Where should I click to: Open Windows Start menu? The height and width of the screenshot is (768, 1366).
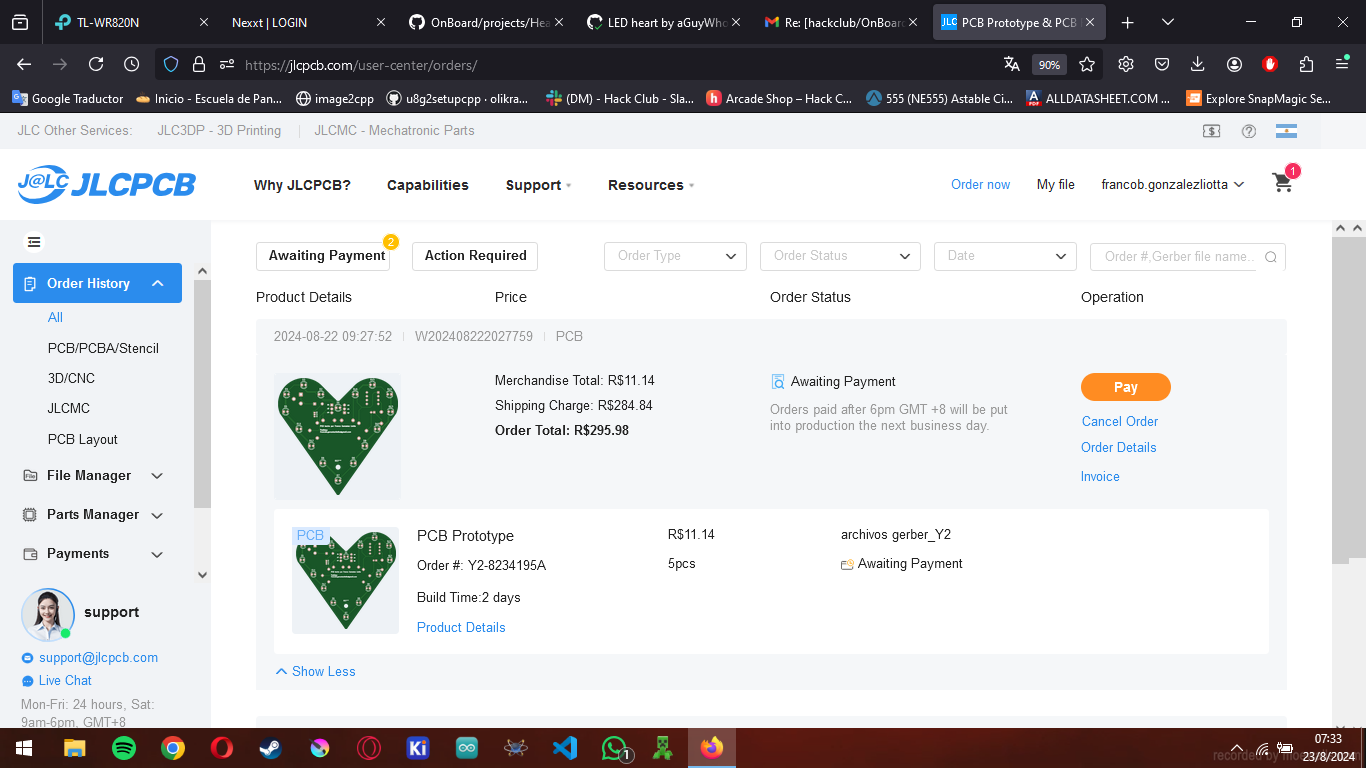click(x=24, y=748)
